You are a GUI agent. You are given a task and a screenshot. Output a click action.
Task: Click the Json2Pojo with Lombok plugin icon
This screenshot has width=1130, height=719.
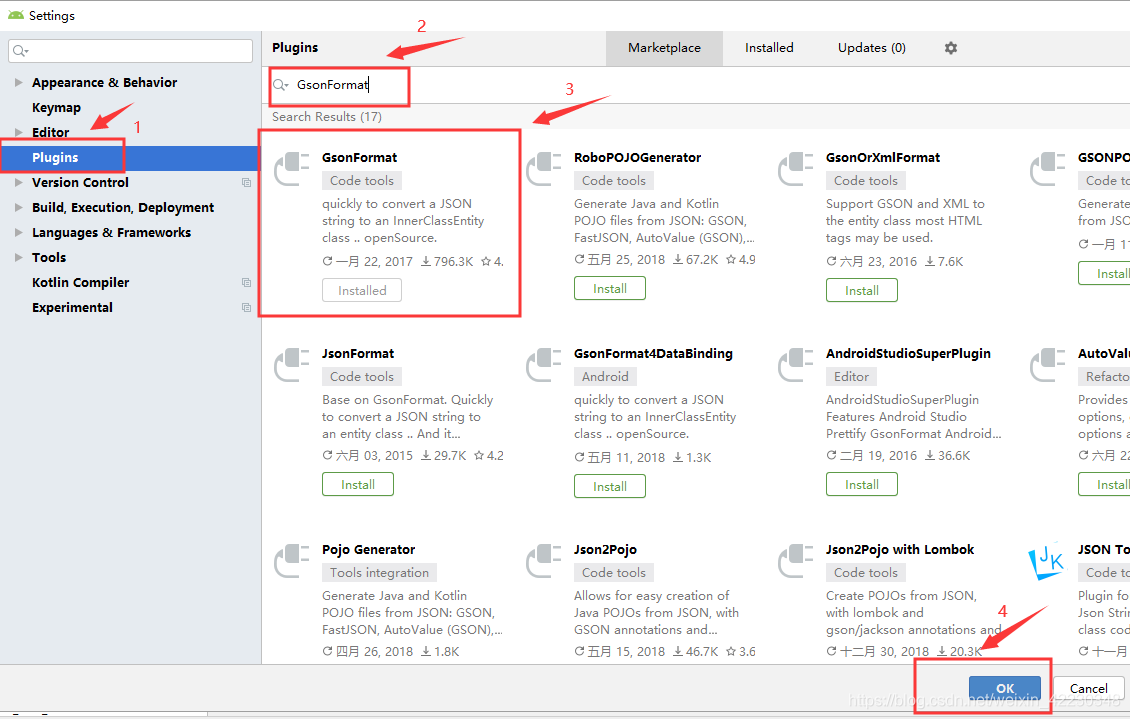(x=796, y=561)
